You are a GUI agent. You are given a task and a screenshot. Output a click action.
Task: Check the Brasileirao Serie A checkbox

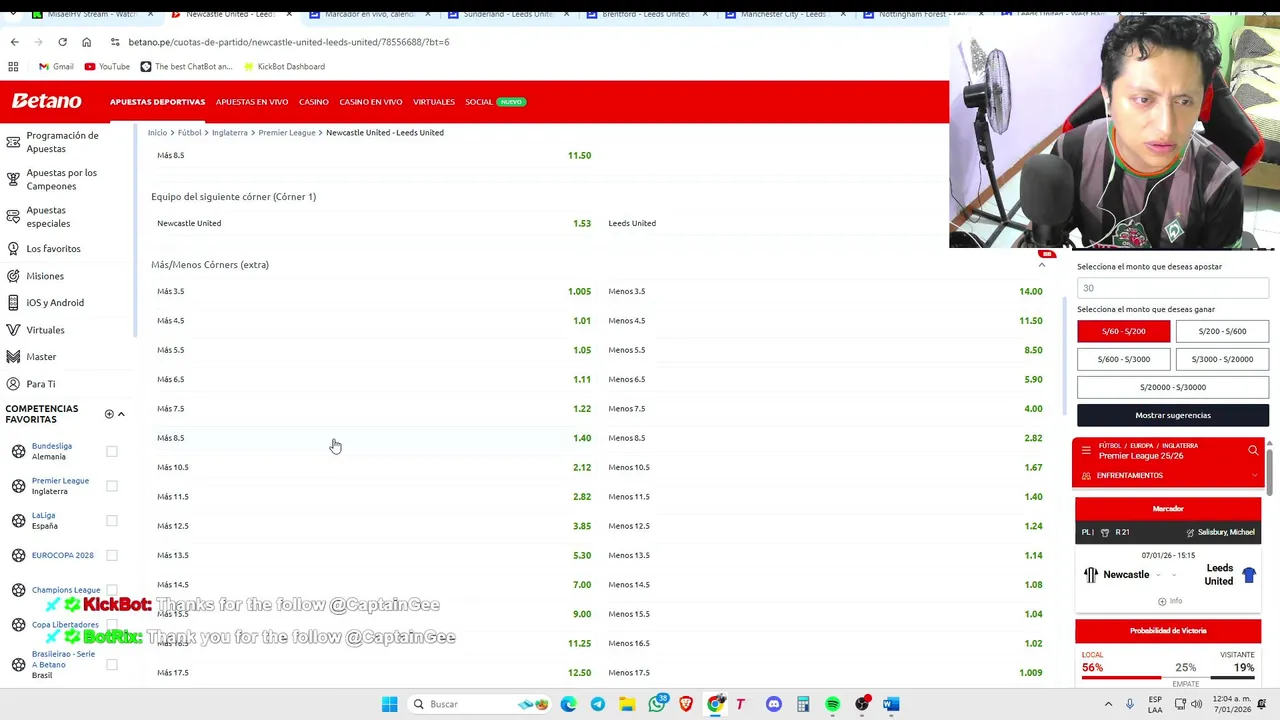(112, 664)
